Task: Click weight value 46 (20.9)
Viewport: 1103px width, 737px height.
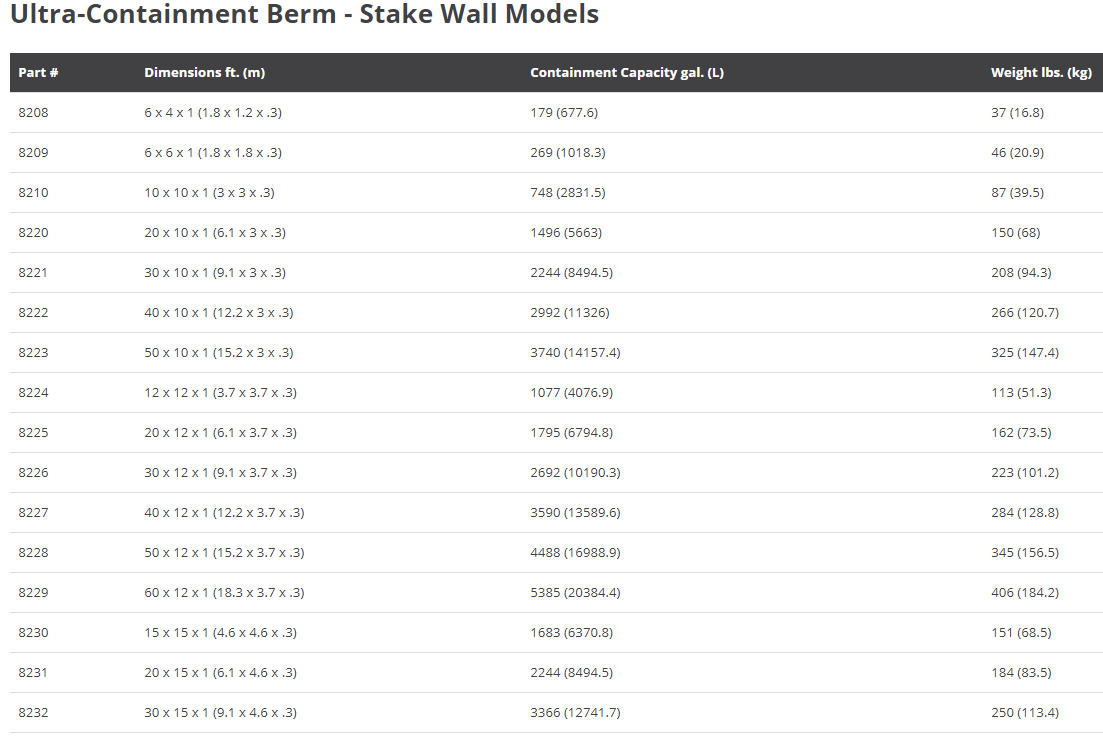Action: 1018,153
